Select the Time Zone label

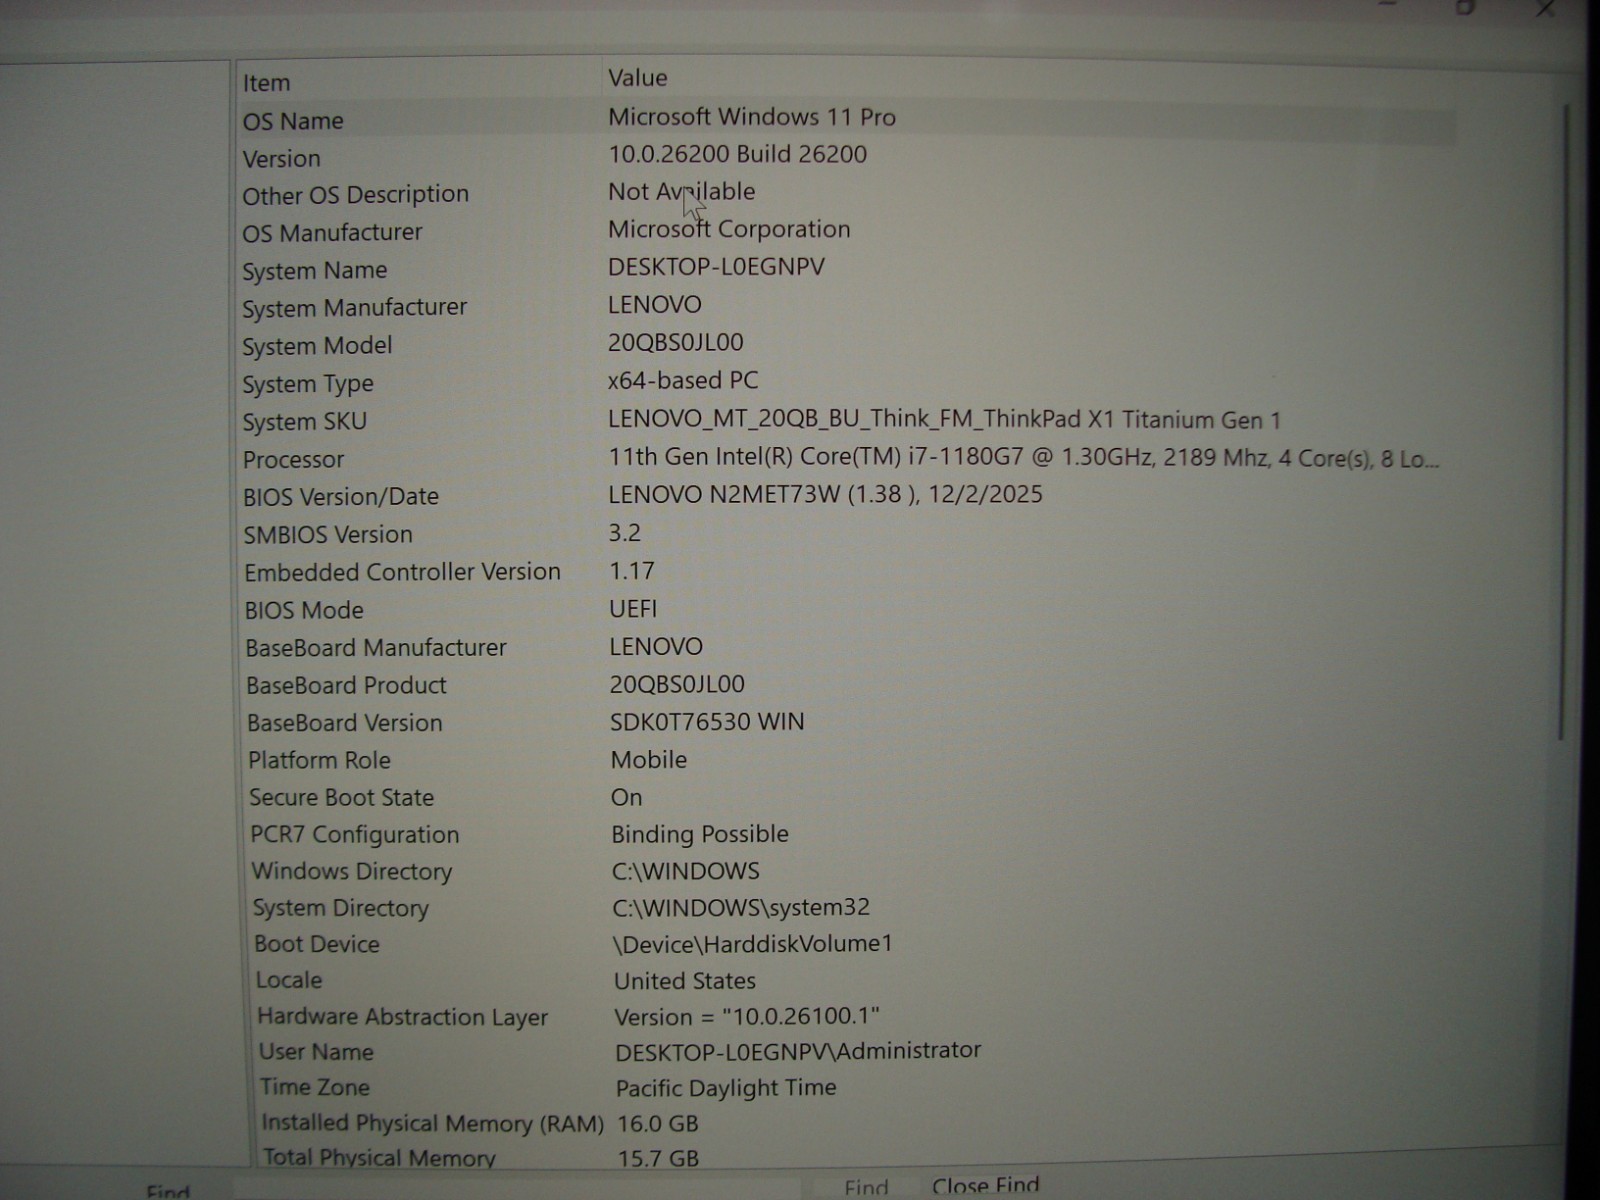coord(315,1087)
